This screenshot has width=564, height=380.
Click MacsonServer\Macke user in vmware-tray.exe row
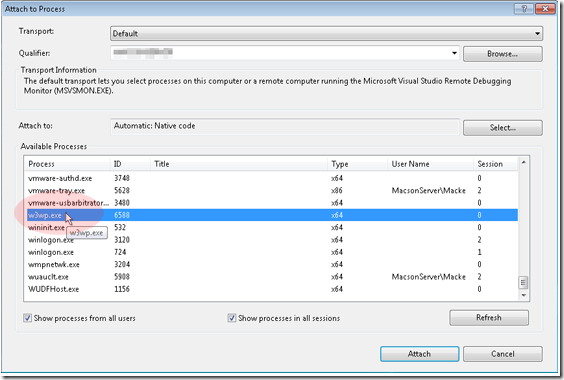(x=429, y=190)
